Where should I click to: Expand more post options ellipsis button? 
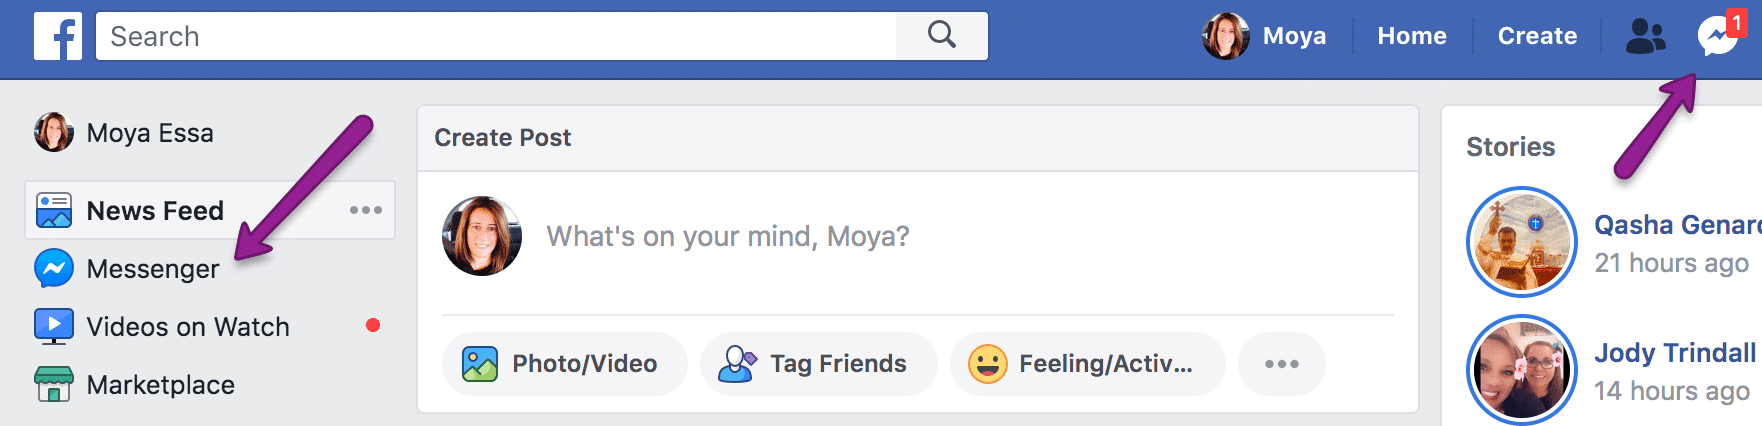click(1282, 364)
